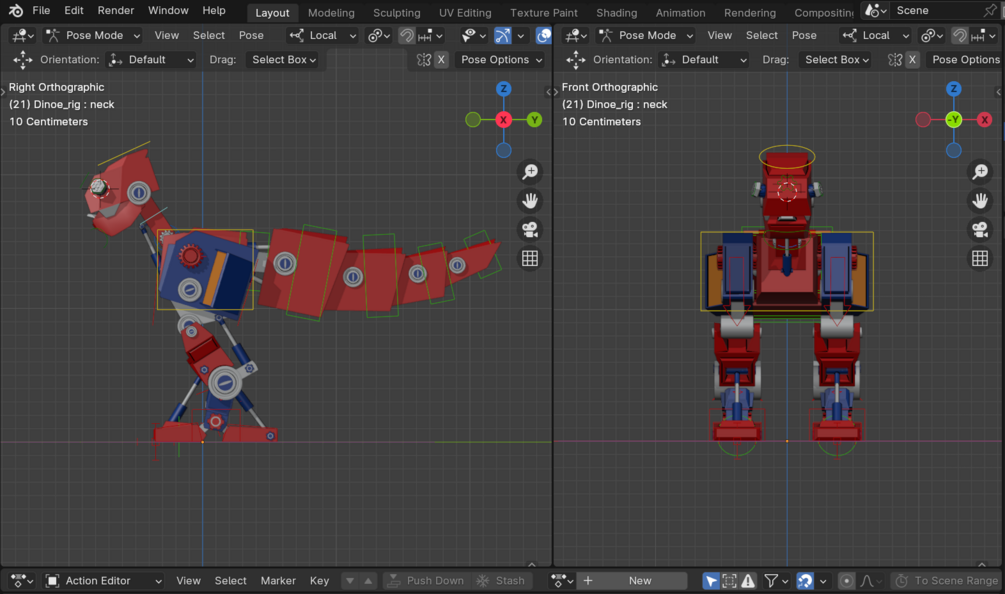Click the pan hand icon in left viewport

point(530,201)
